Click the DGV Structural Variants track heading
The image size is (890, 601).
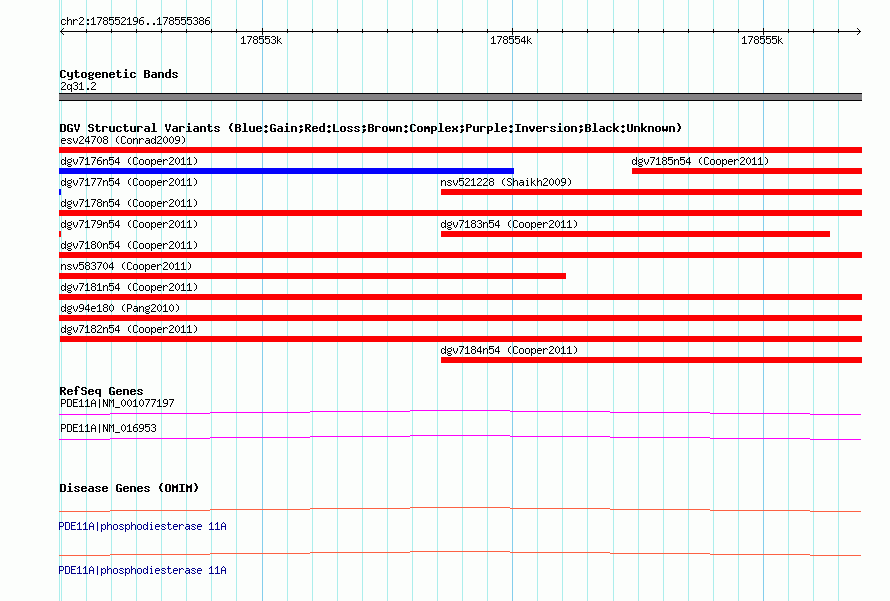pyautogui.click(x=371, y=128)
